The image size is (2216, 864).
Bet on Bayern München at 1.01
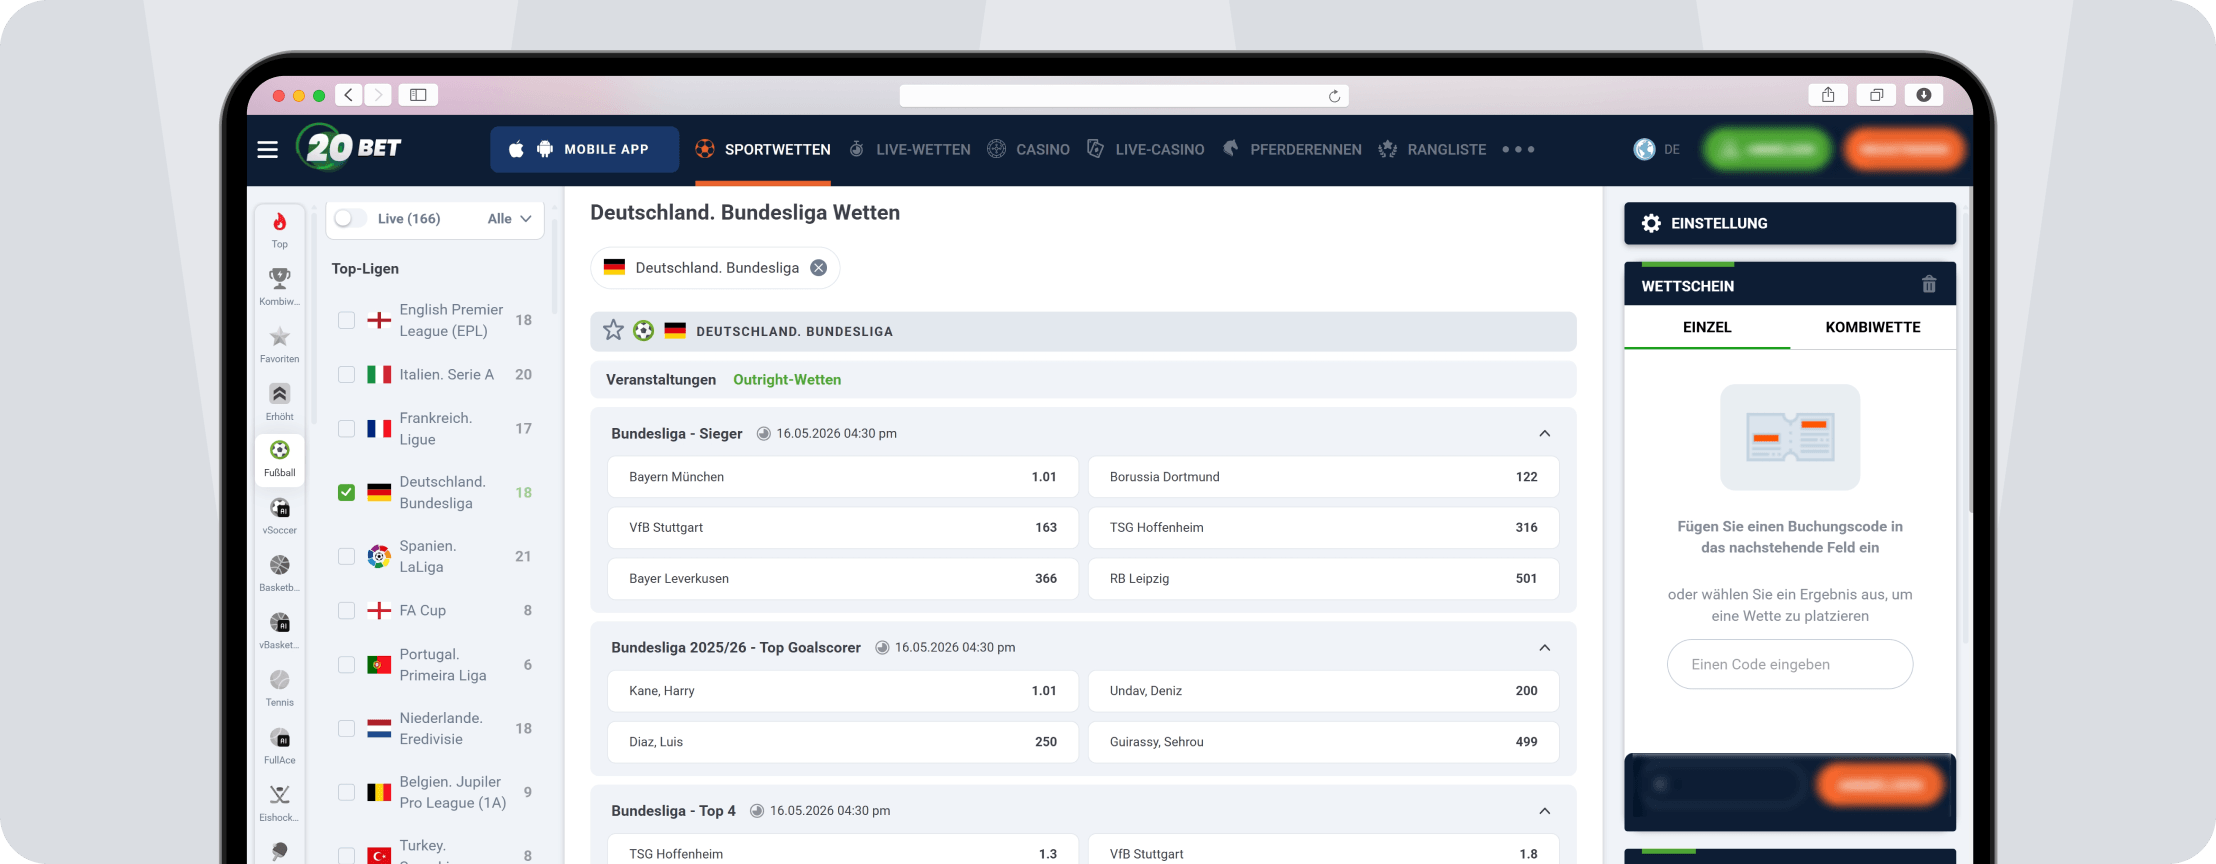tap(843, 477)
